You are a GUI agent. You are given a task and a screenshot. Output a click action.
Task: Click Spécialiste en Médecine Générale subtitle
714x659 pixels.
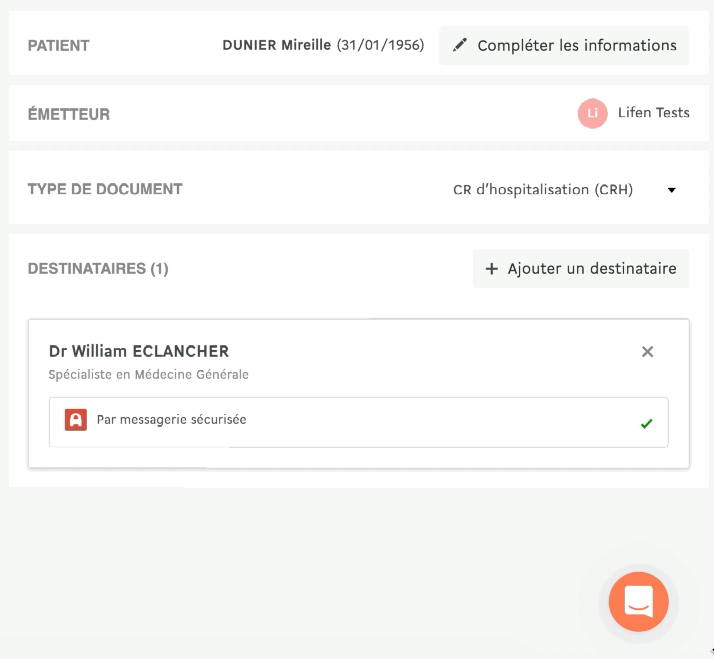(x=148, y=374)
